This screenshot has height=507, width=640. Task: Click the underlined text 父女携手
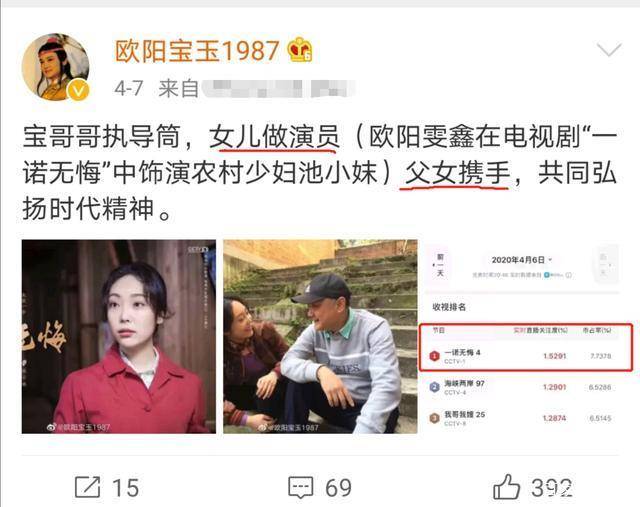(x=458, y=173)
